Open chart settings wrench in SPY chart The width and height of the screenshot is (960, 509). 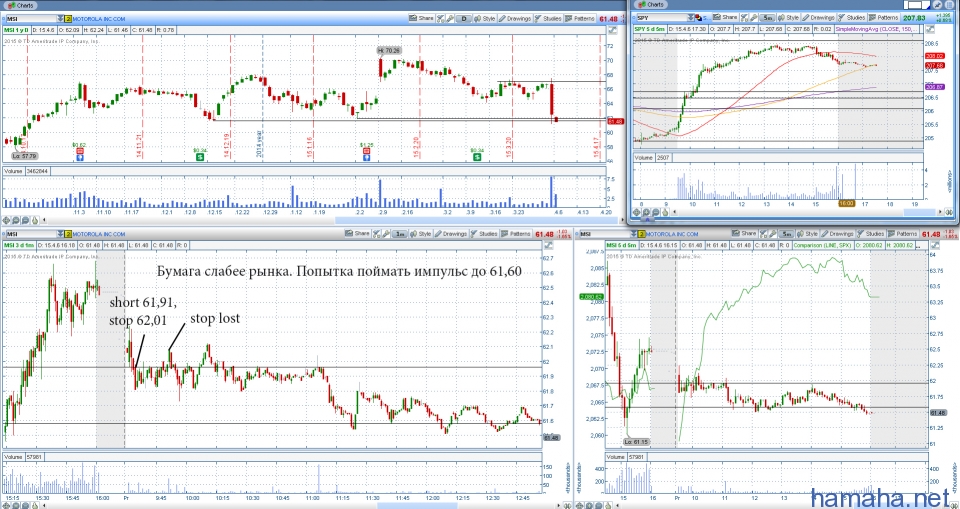tap(753, 18)
